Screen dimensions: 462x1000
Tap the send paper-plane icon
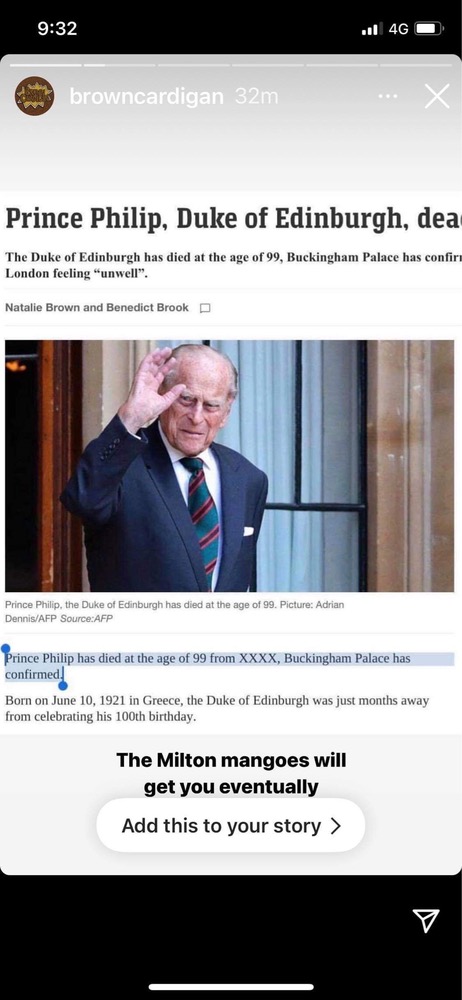click(x=426, y=920)
